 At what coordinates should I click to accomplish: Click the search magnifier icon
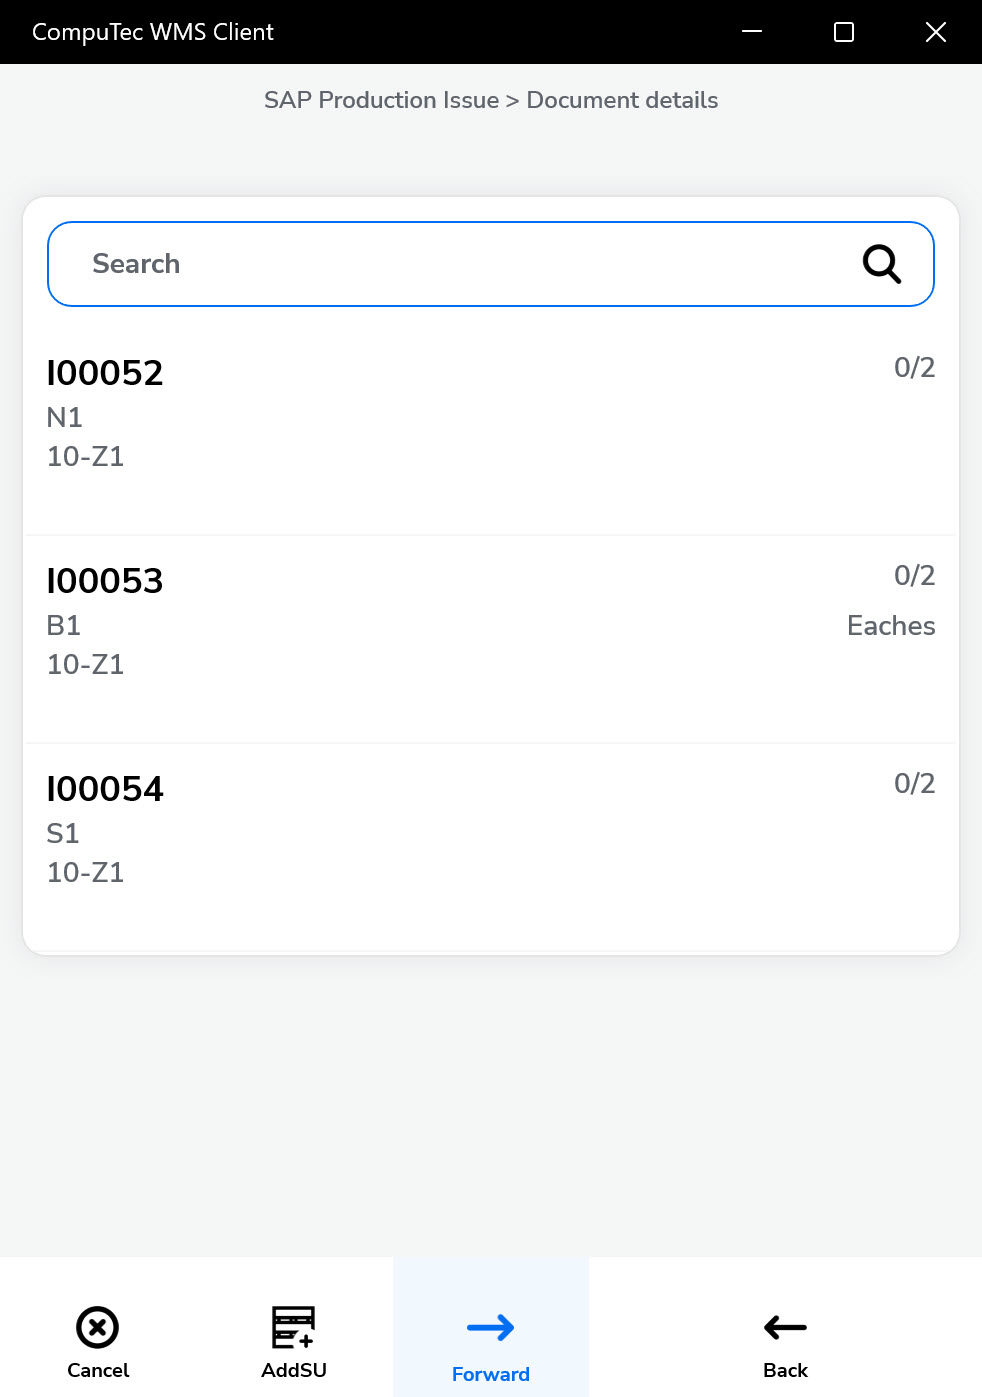click(881, 264)
